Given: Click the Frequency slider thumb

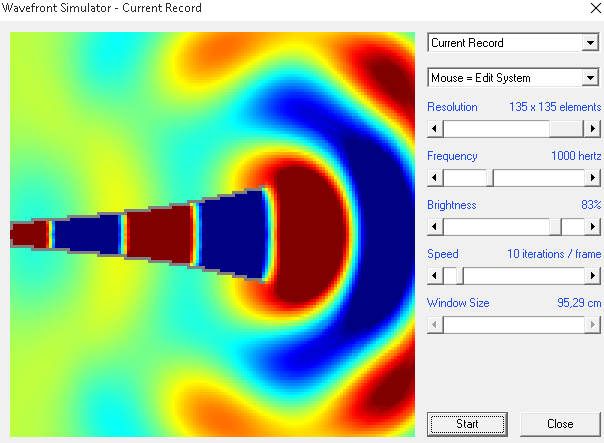Looking at the screenshot, I should point(490,178).
